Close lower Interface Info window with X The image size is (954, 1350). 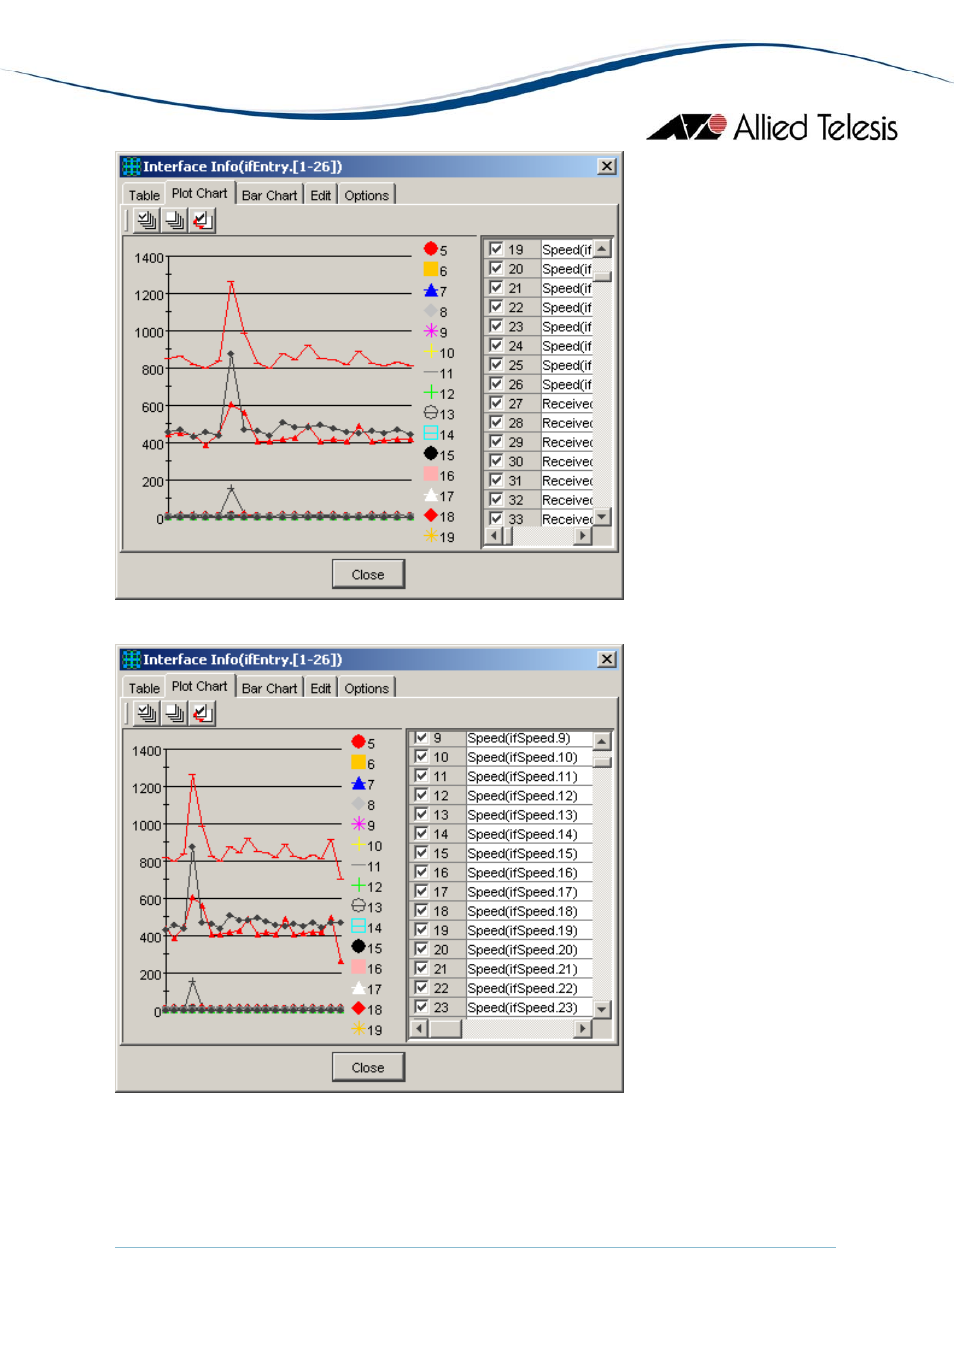[x=607, y=659]
